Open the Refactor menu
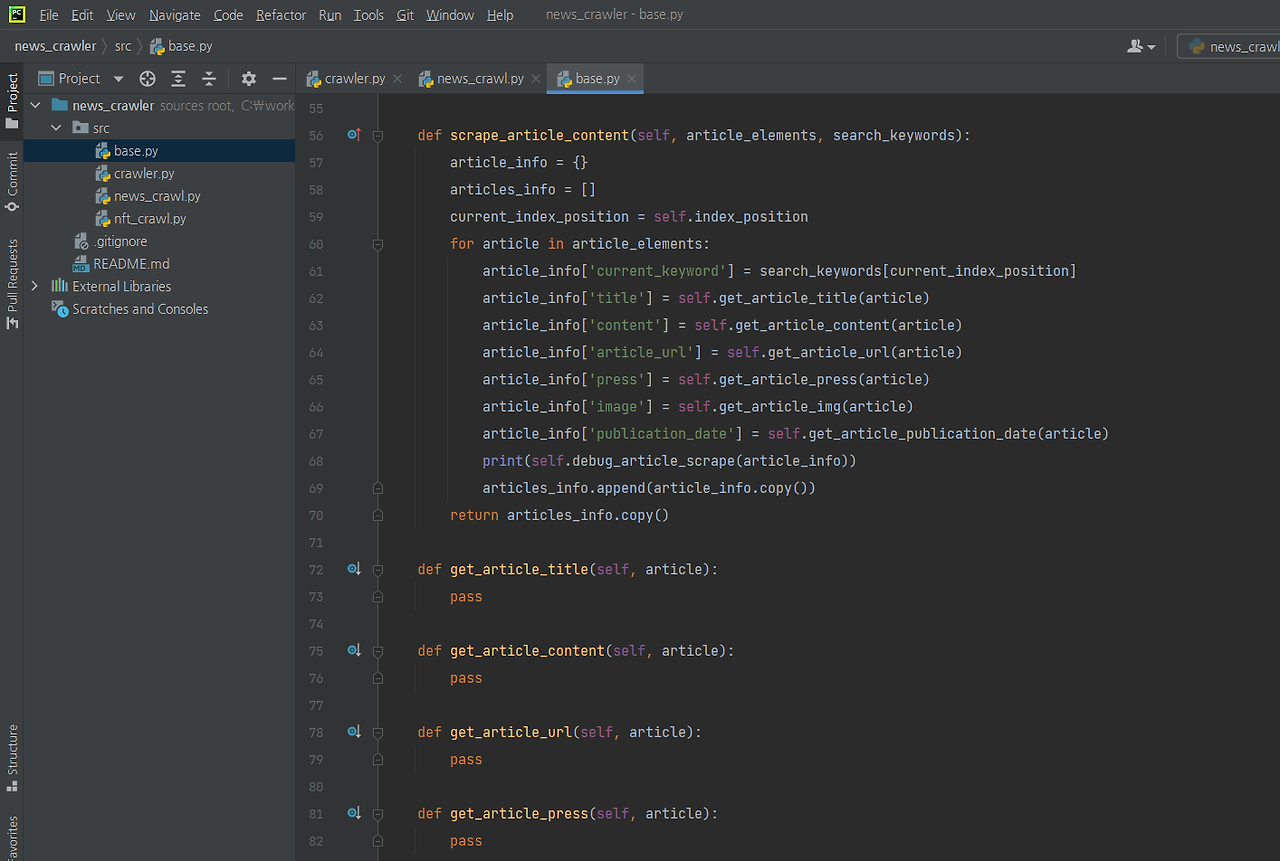The image size is (1280, 861). tap(281, 15)
